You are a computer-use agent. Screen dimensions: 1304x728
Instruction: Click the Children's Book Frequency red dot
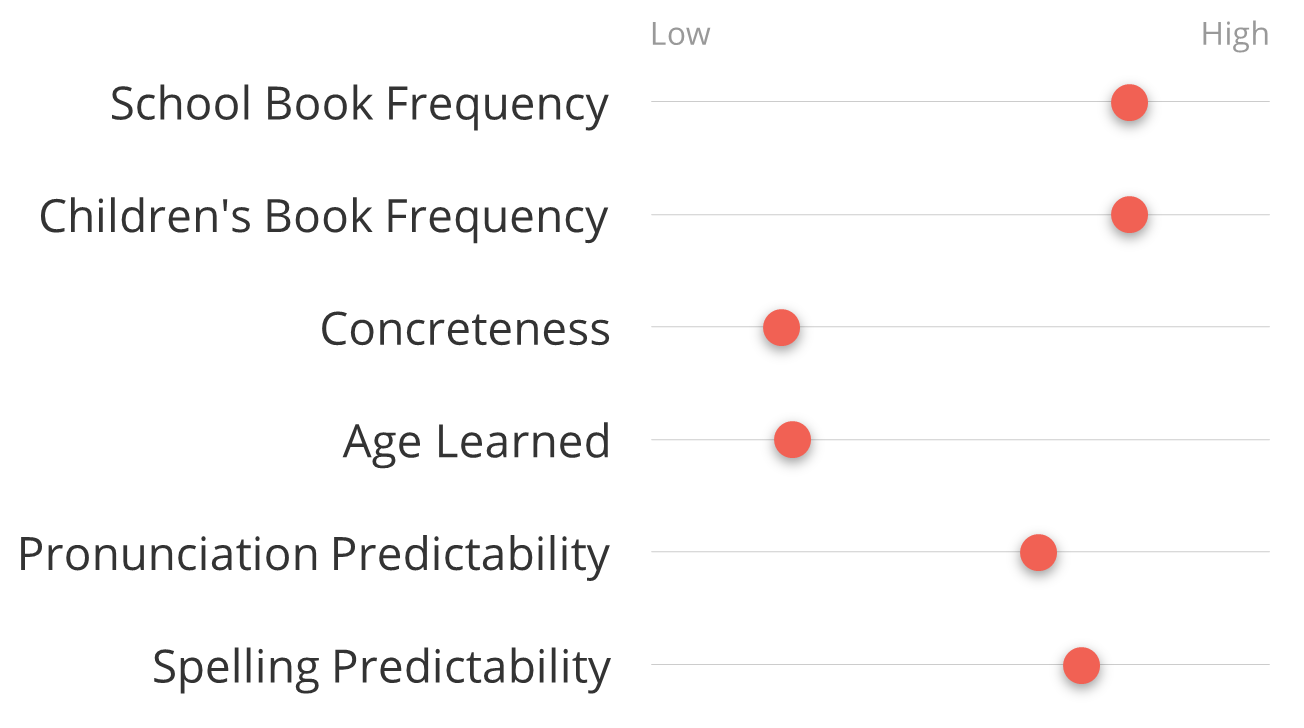point(1129,214)
